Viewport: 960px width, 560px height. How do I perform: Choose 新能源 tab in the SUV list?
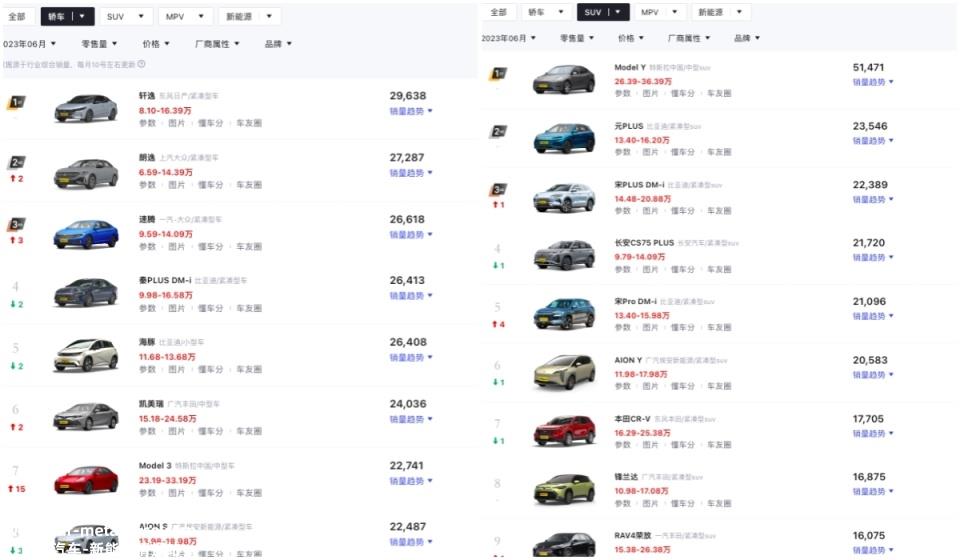720,12
